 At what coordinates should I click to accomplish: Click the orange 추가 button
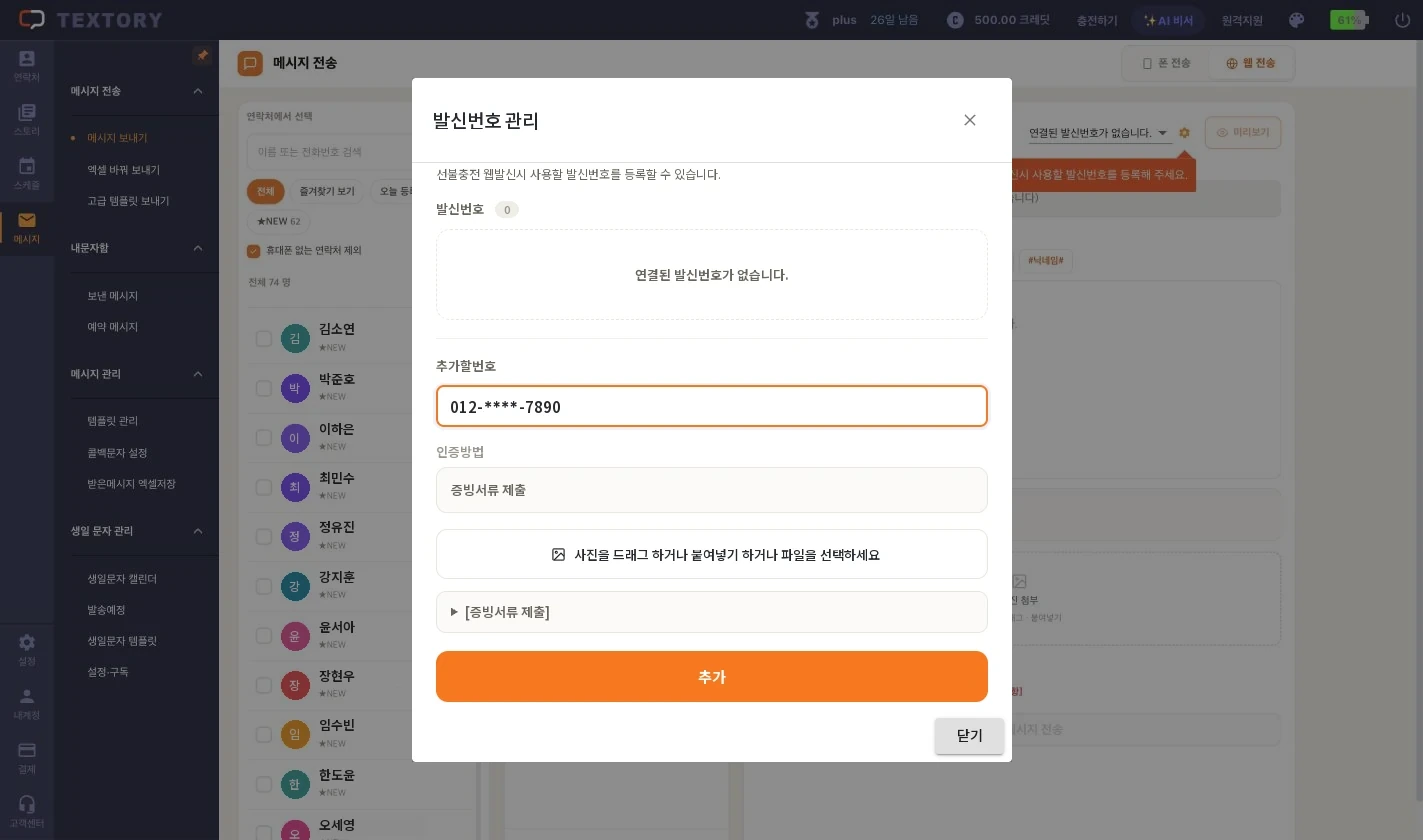[x=712, y=677]
